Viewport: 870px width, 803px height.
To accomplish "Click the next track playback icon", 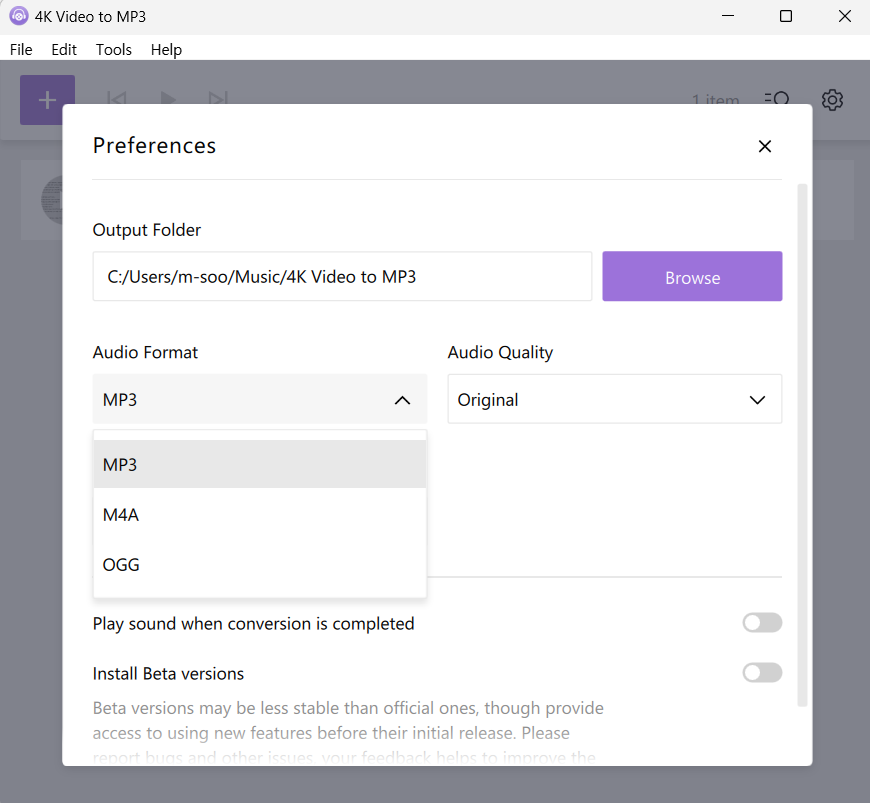I will [x=218, y=98].
